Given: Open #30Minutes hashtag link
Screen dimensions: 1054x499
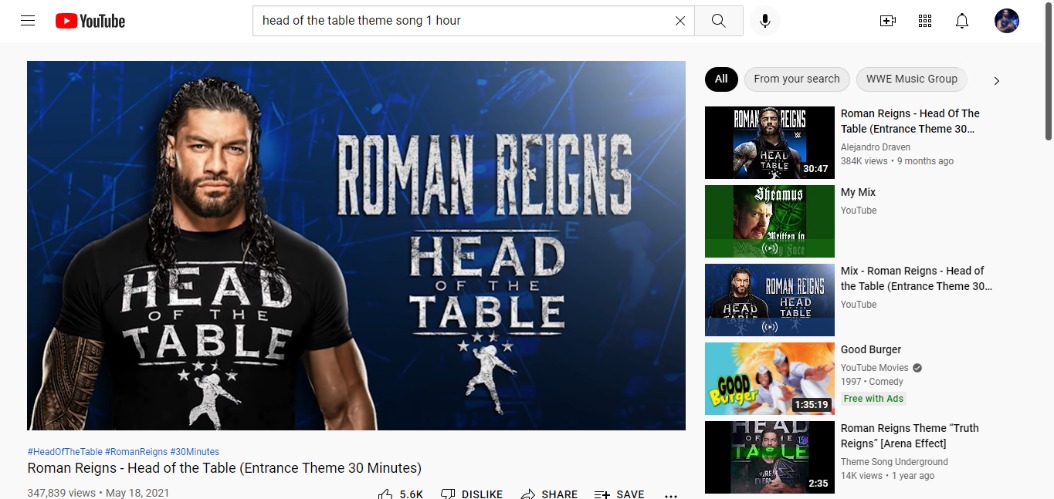Looking at the screenshot, I should (194, 452).
